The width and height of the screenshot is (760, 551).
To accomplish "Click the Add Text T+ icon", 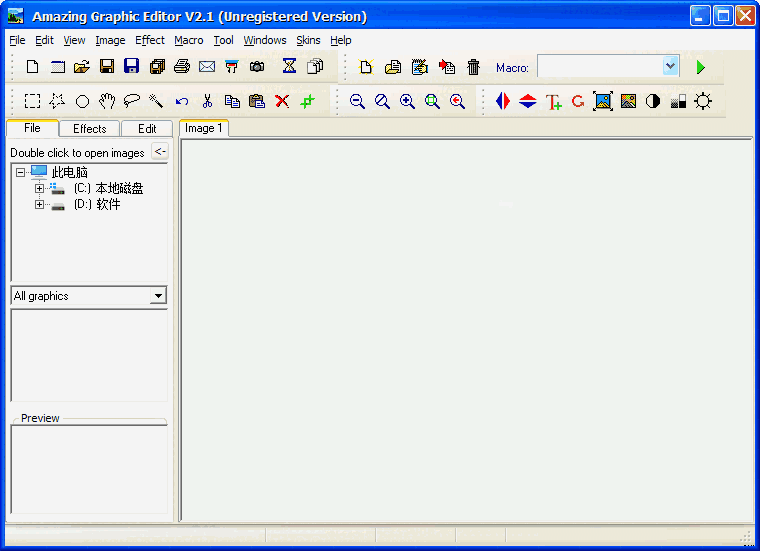I will coord(553,102).
